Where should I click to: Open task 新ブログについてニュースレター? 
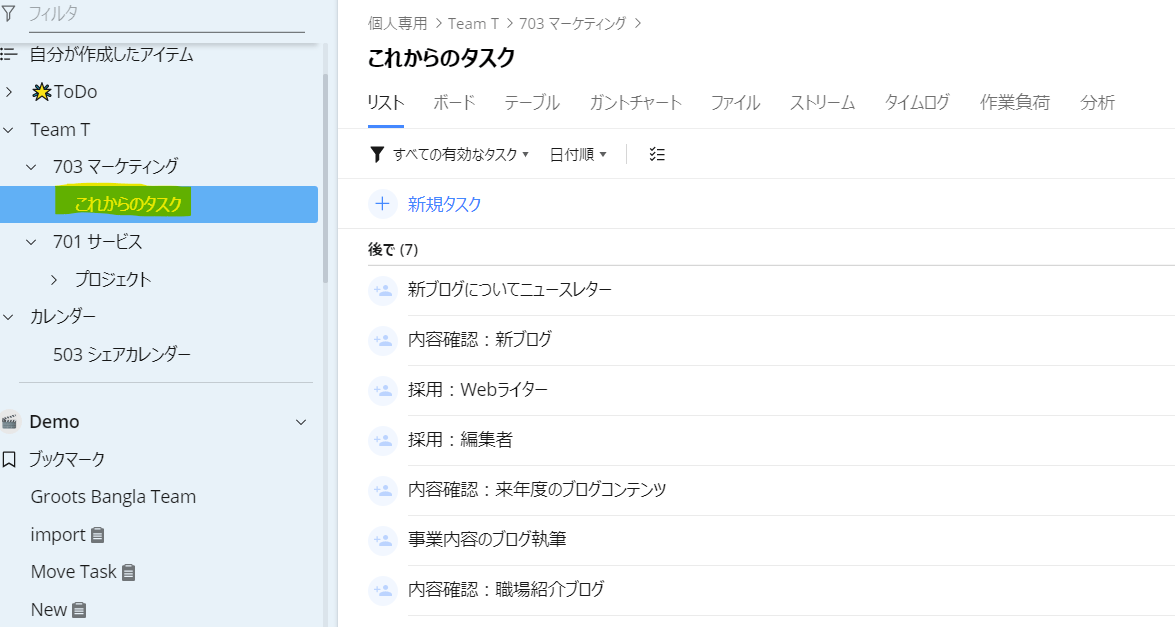tap(510, 290)
